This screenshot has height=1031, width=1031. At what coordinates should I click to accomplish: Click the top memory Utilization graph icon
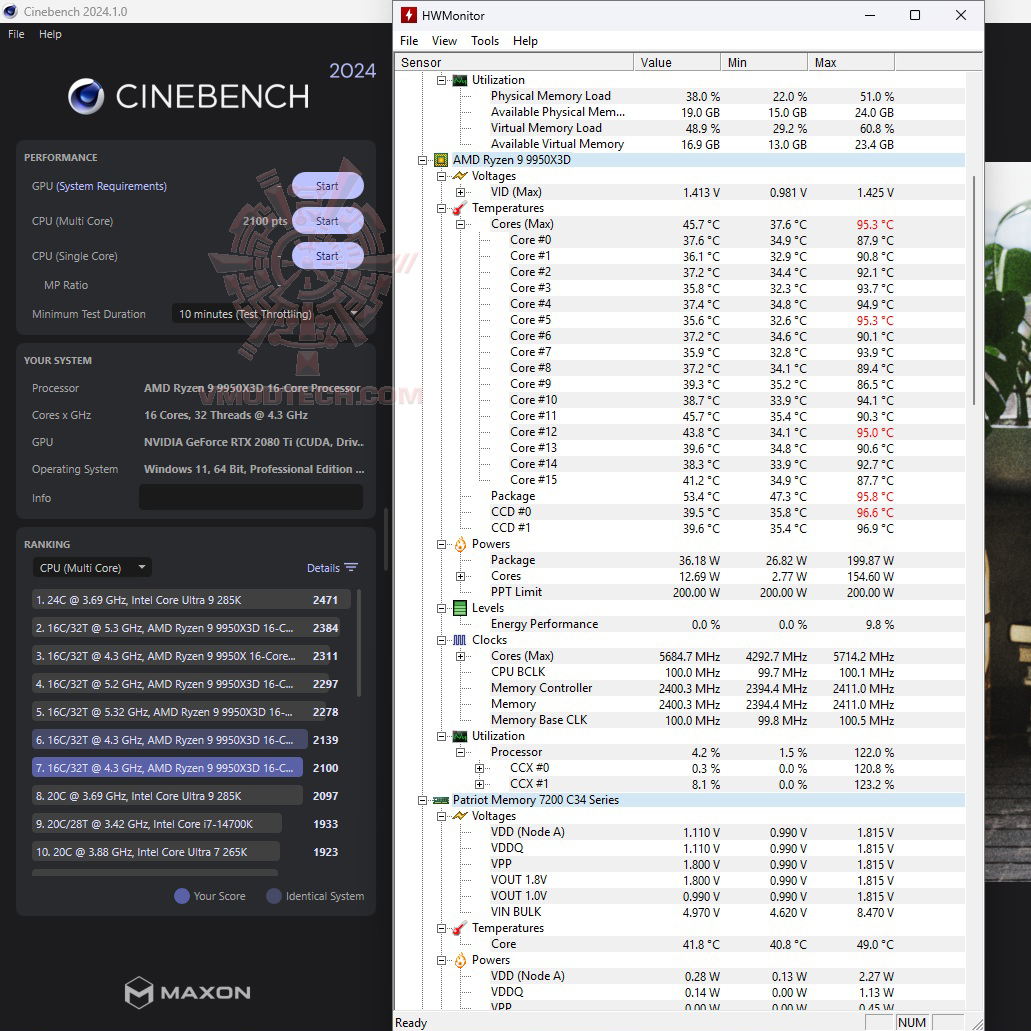tap(460, 80)
